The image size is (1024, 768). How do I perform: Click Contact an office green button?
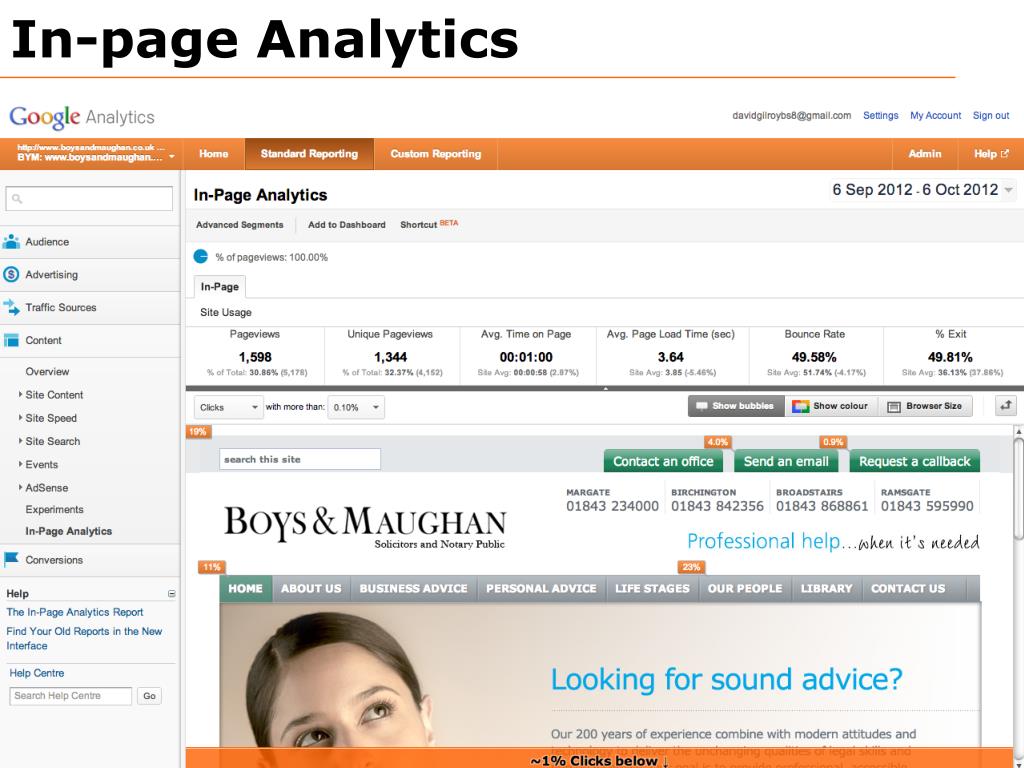[664, 461]
